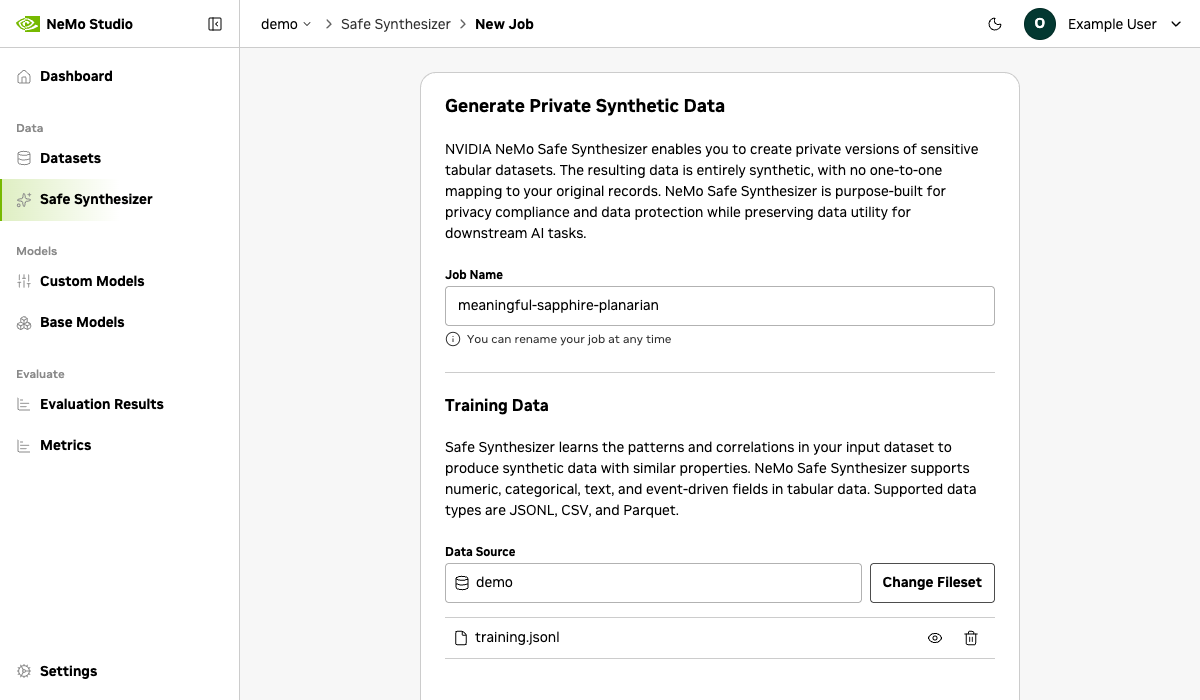
Task: Collapse the sidebar panel
Action: [x=215, y=24]
